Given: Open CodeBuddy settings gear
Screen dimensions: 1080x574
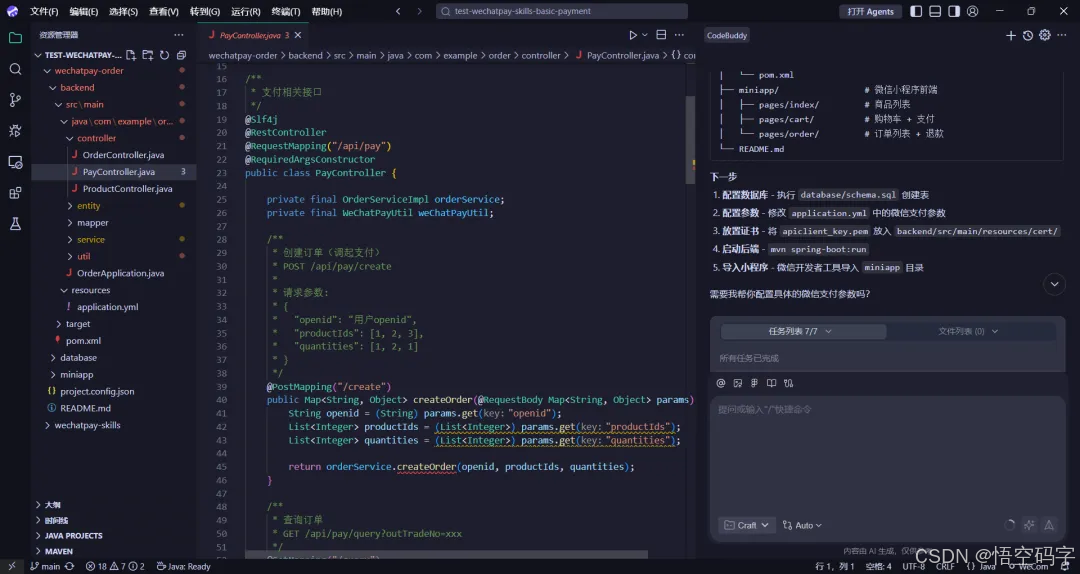Looking at the screenshot, I should 1045,35.
